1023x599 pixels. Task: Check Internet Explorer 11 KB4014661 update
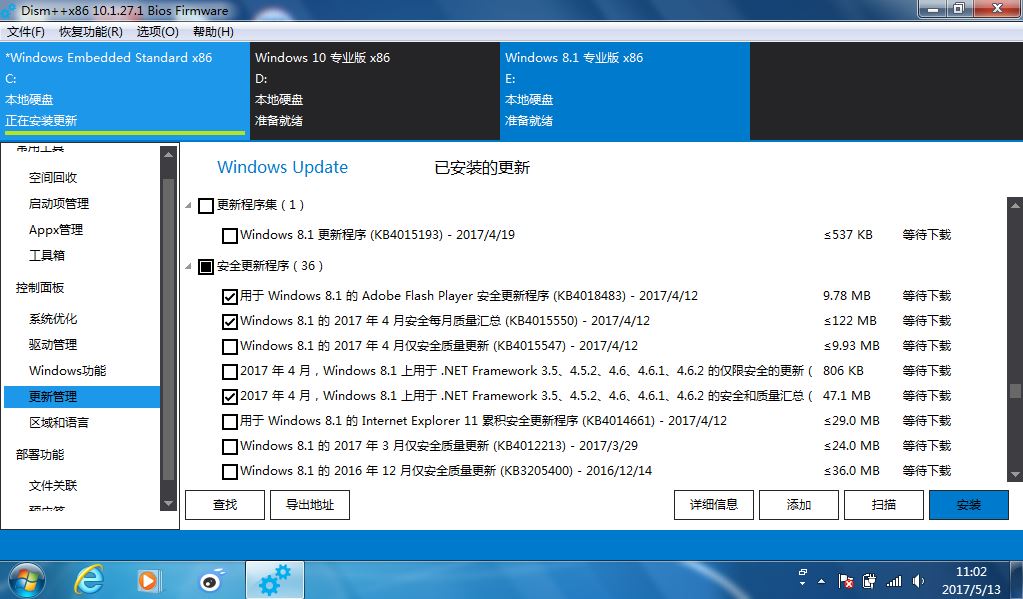point(230,421)
